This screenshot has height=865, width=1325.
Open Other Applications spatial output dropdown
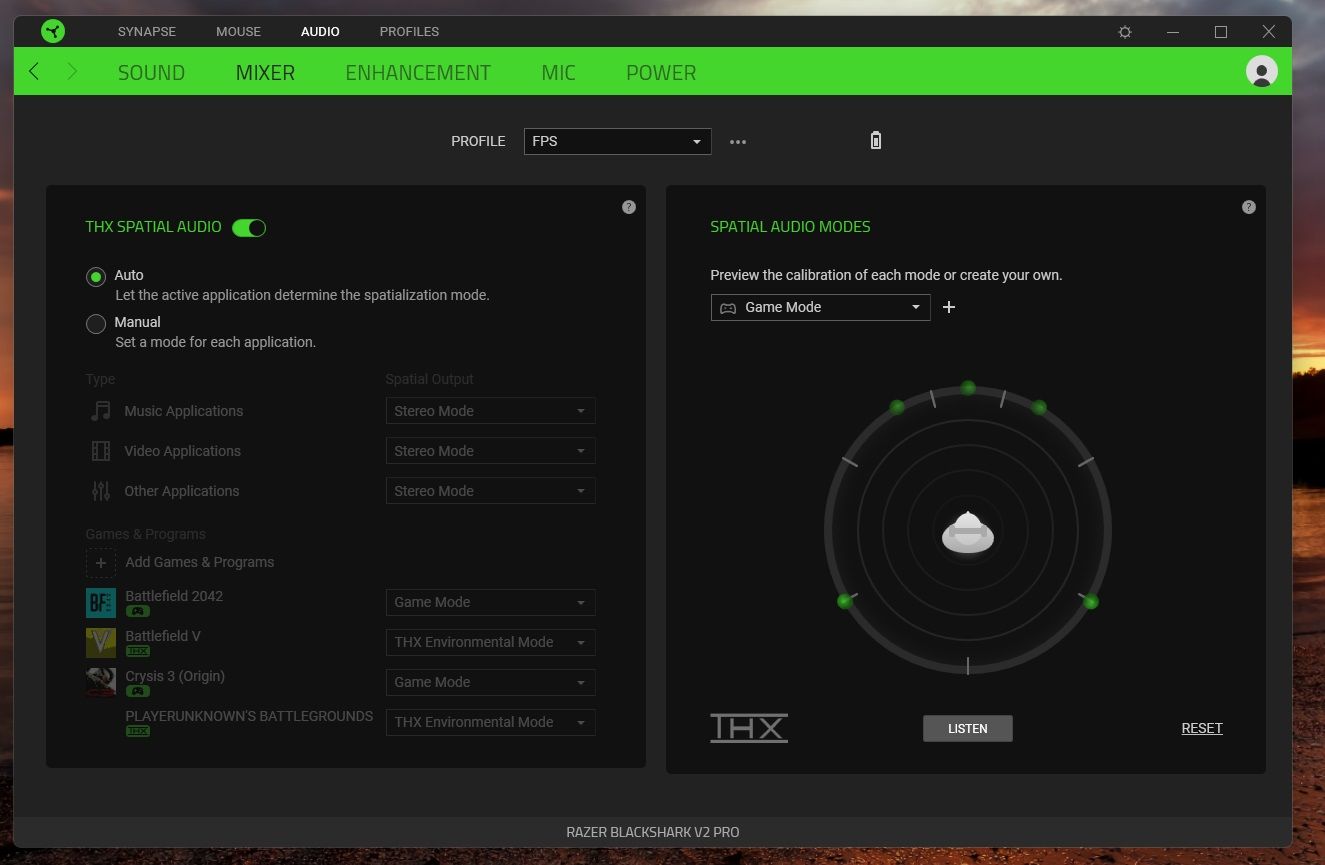click(x=491, y=491)
